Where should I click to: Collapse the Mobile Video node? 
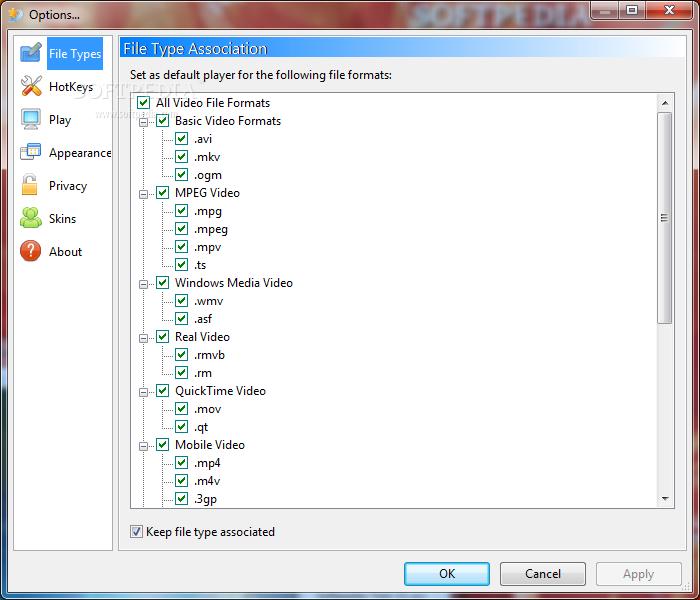(x=143, y=446)
